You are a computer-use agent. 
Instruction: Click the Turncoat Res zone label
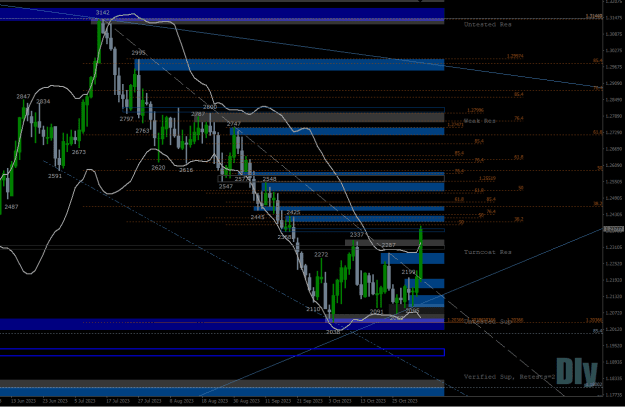pos(488,252)
